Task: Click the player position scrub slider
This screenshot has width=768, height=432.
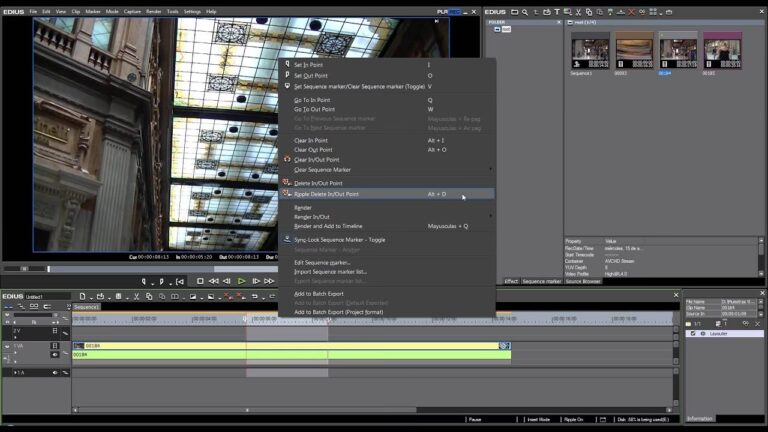Action: point(48,268)
